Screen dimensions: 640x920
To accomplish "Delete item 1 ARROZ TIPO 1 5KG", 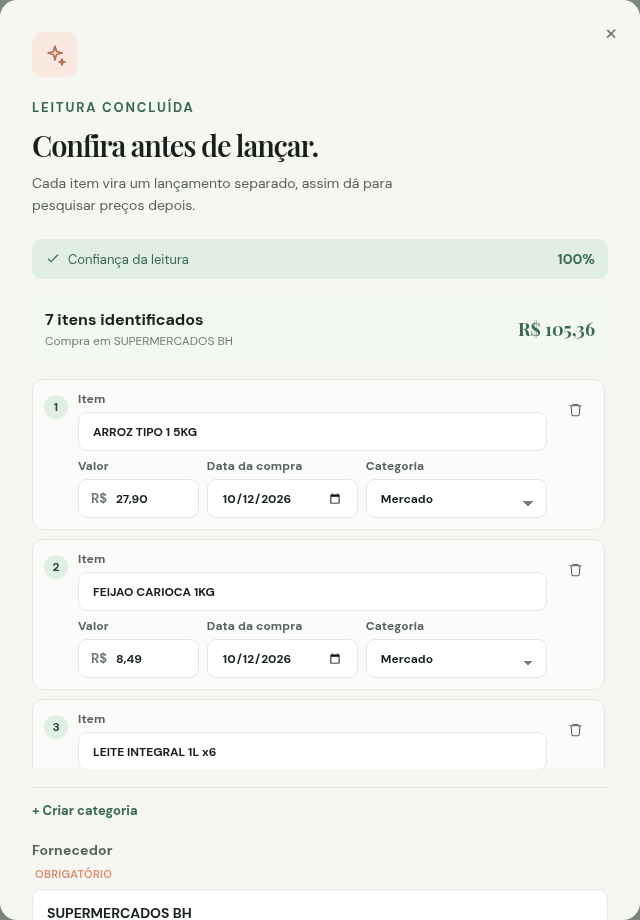I will 575,410.
